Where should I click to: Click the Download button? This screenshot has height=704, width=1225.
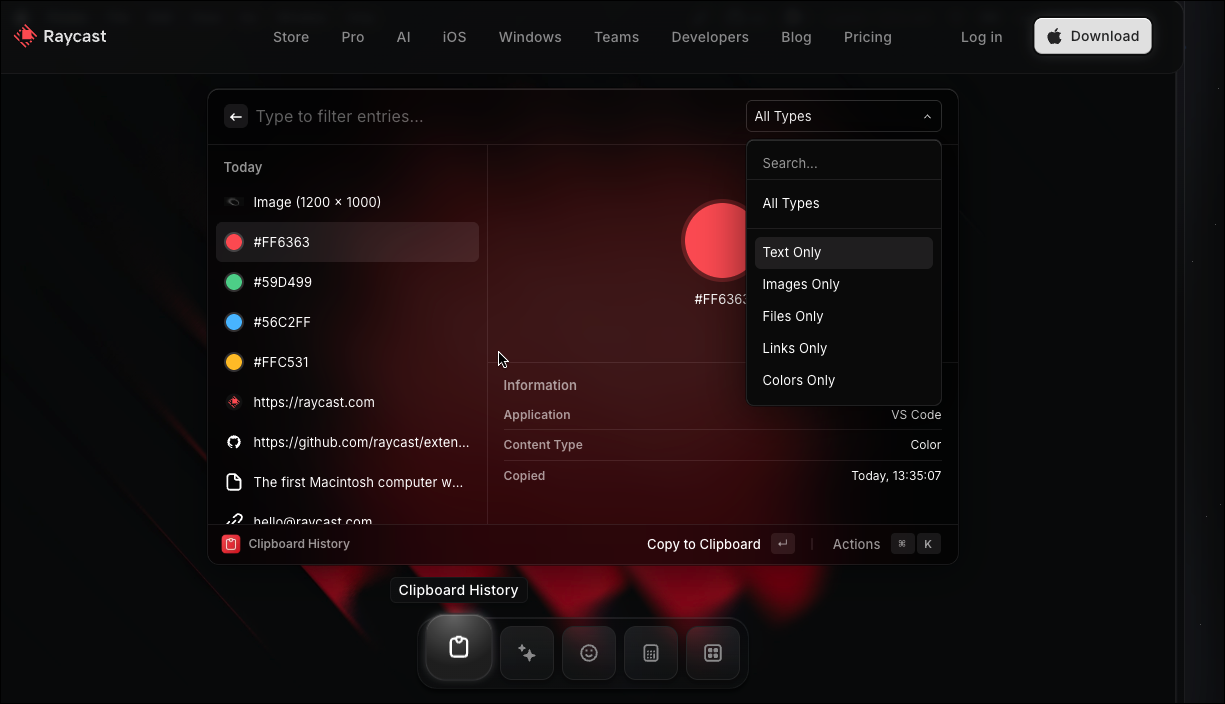(x=1092, y=36)
